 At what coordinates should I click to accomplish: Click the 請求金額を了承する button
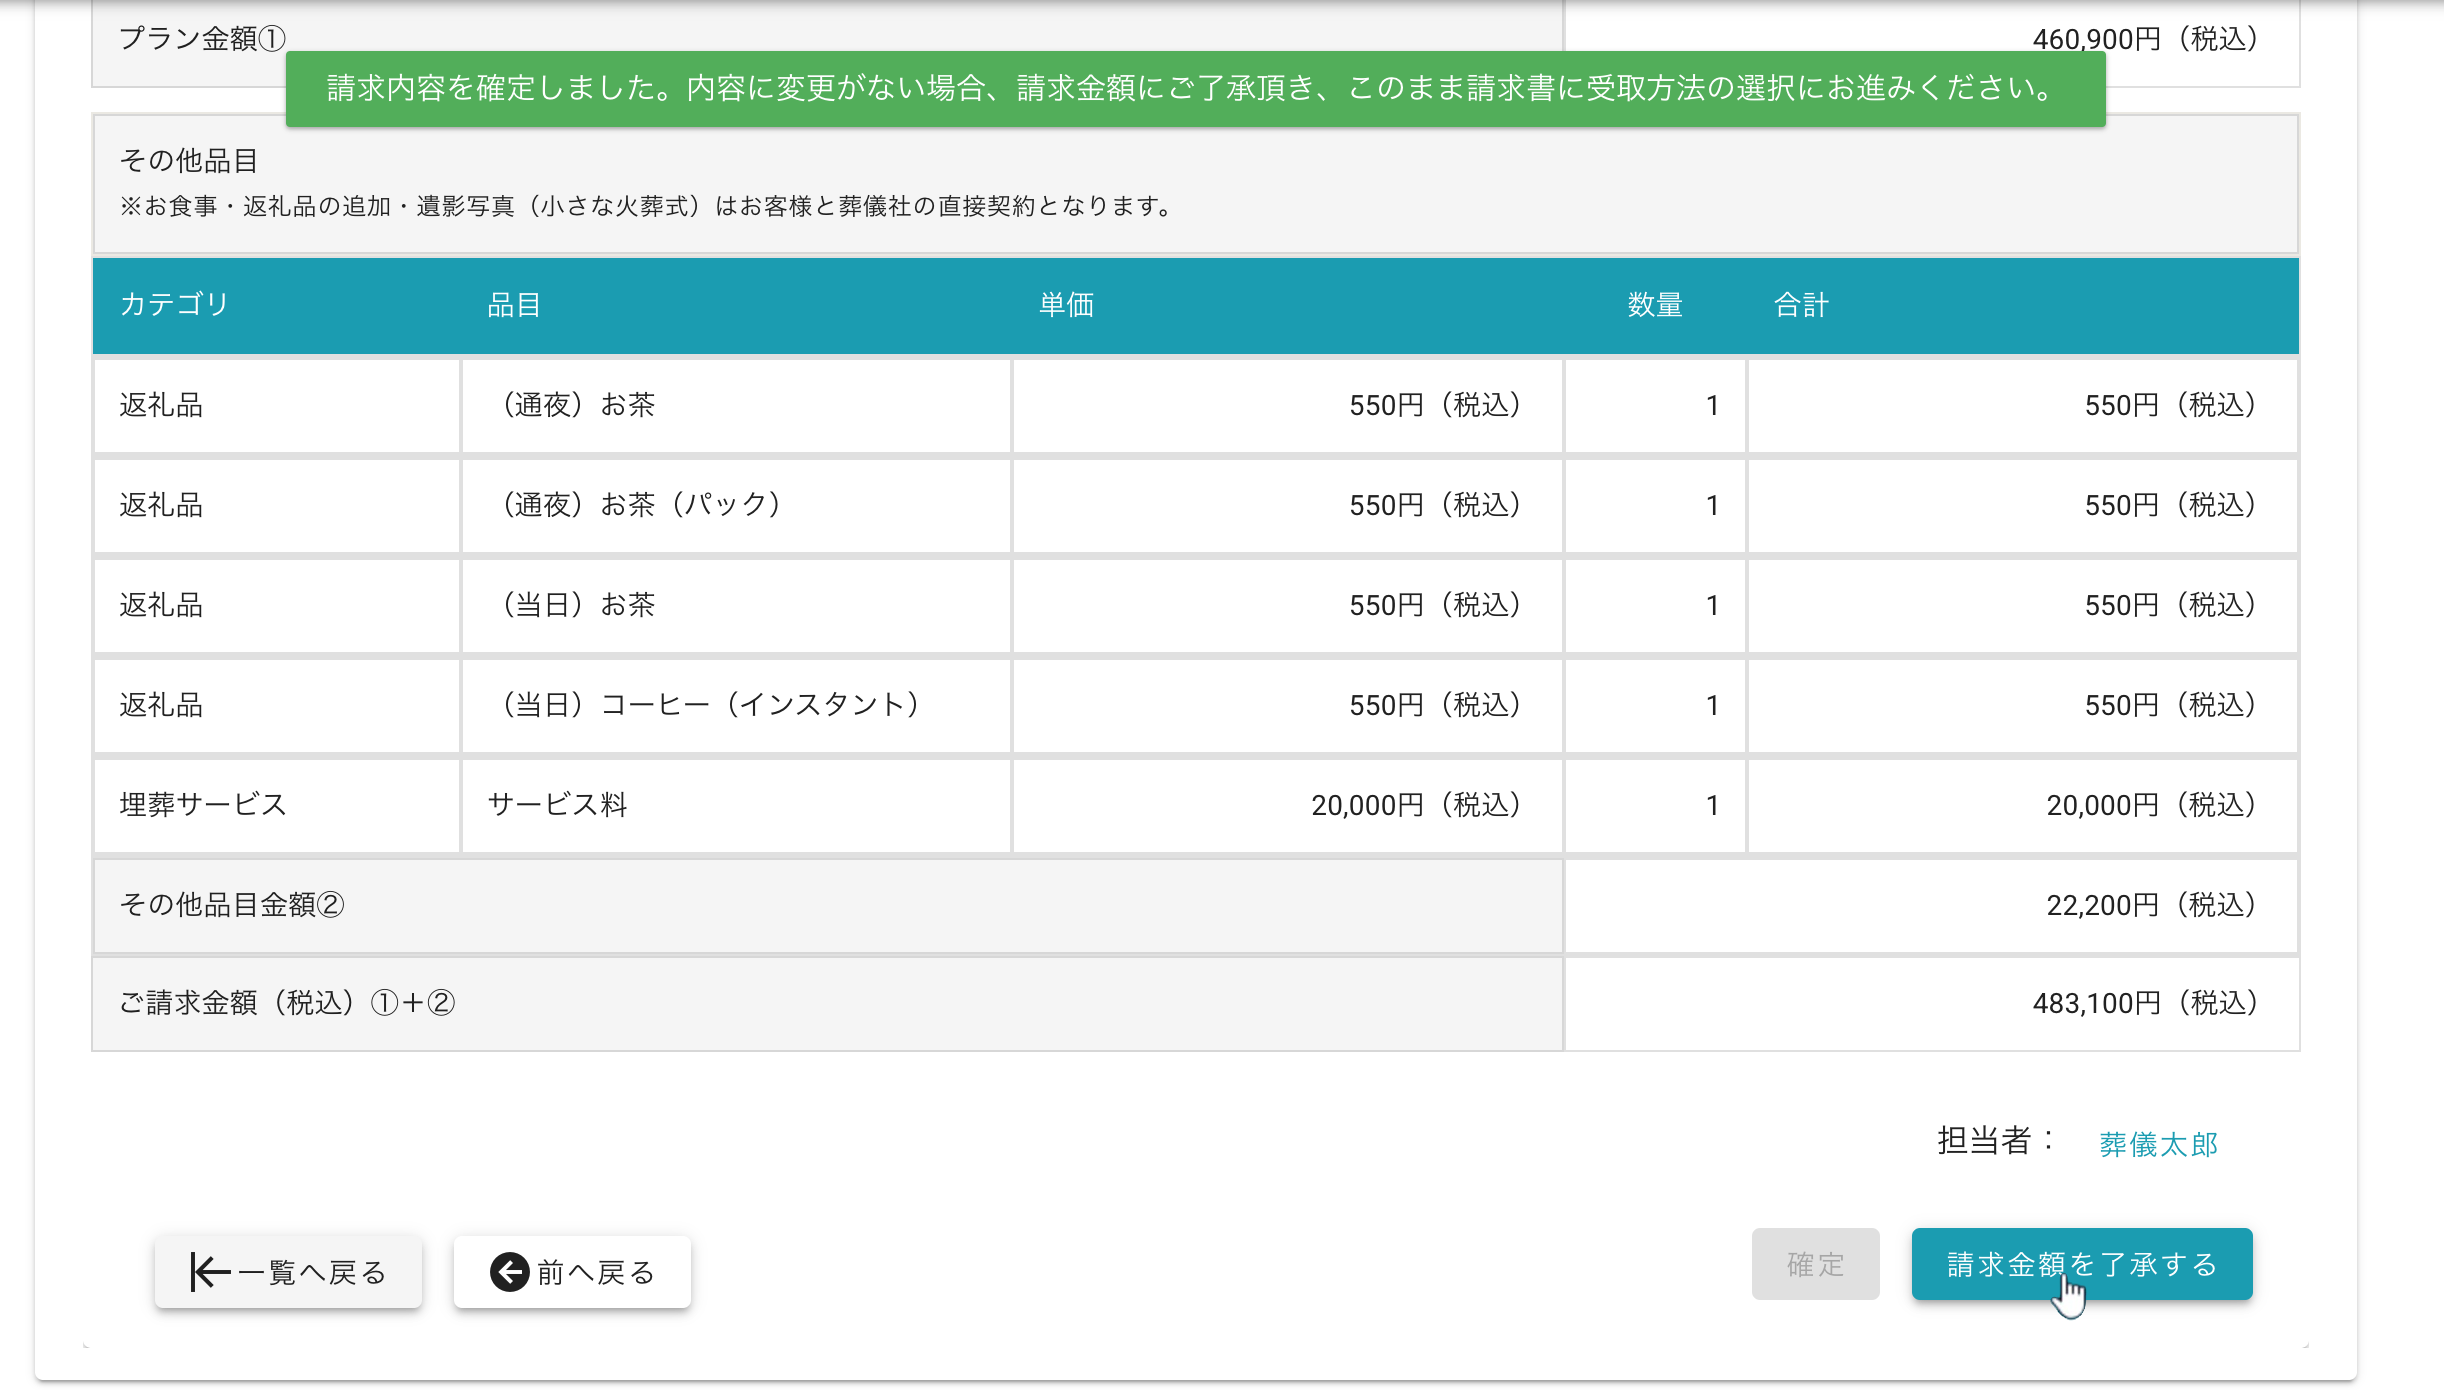pyautogui.click(x=2081, y=1264)
